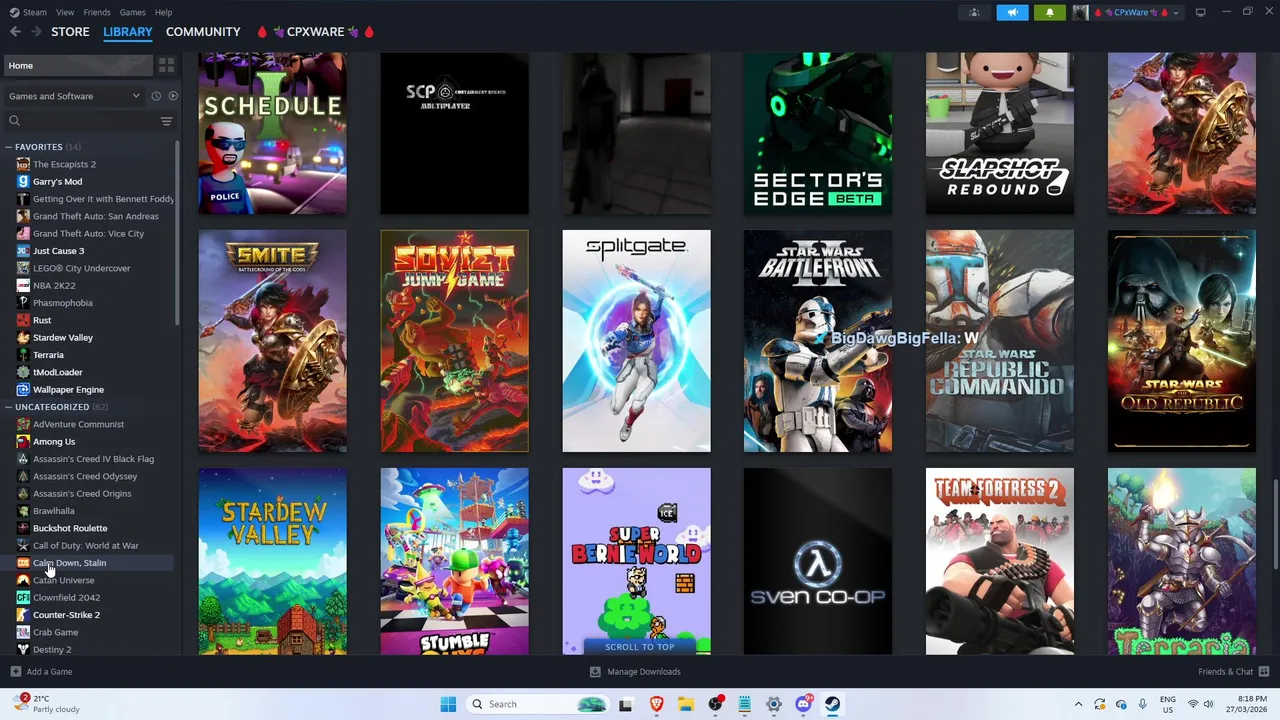The width and height of the screenshot is (1280, 720).
Task: Open Discord from the taskbar
Action: tap(803, 704)
